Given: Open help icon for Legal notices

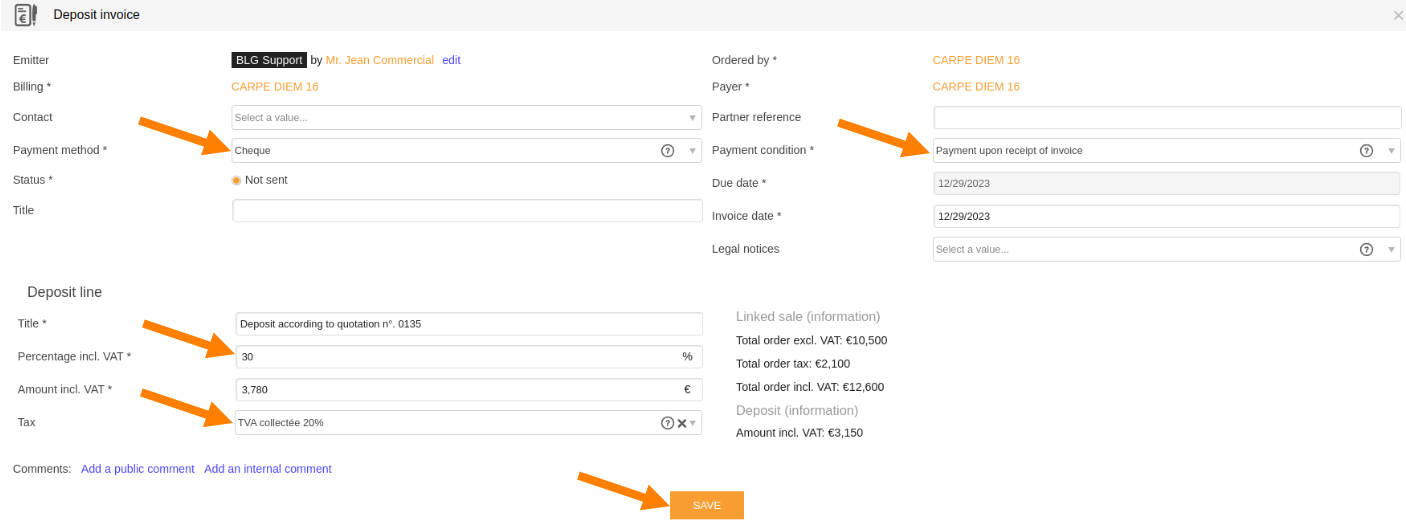Looking at the screenshot, I should tap(1366, 249).
